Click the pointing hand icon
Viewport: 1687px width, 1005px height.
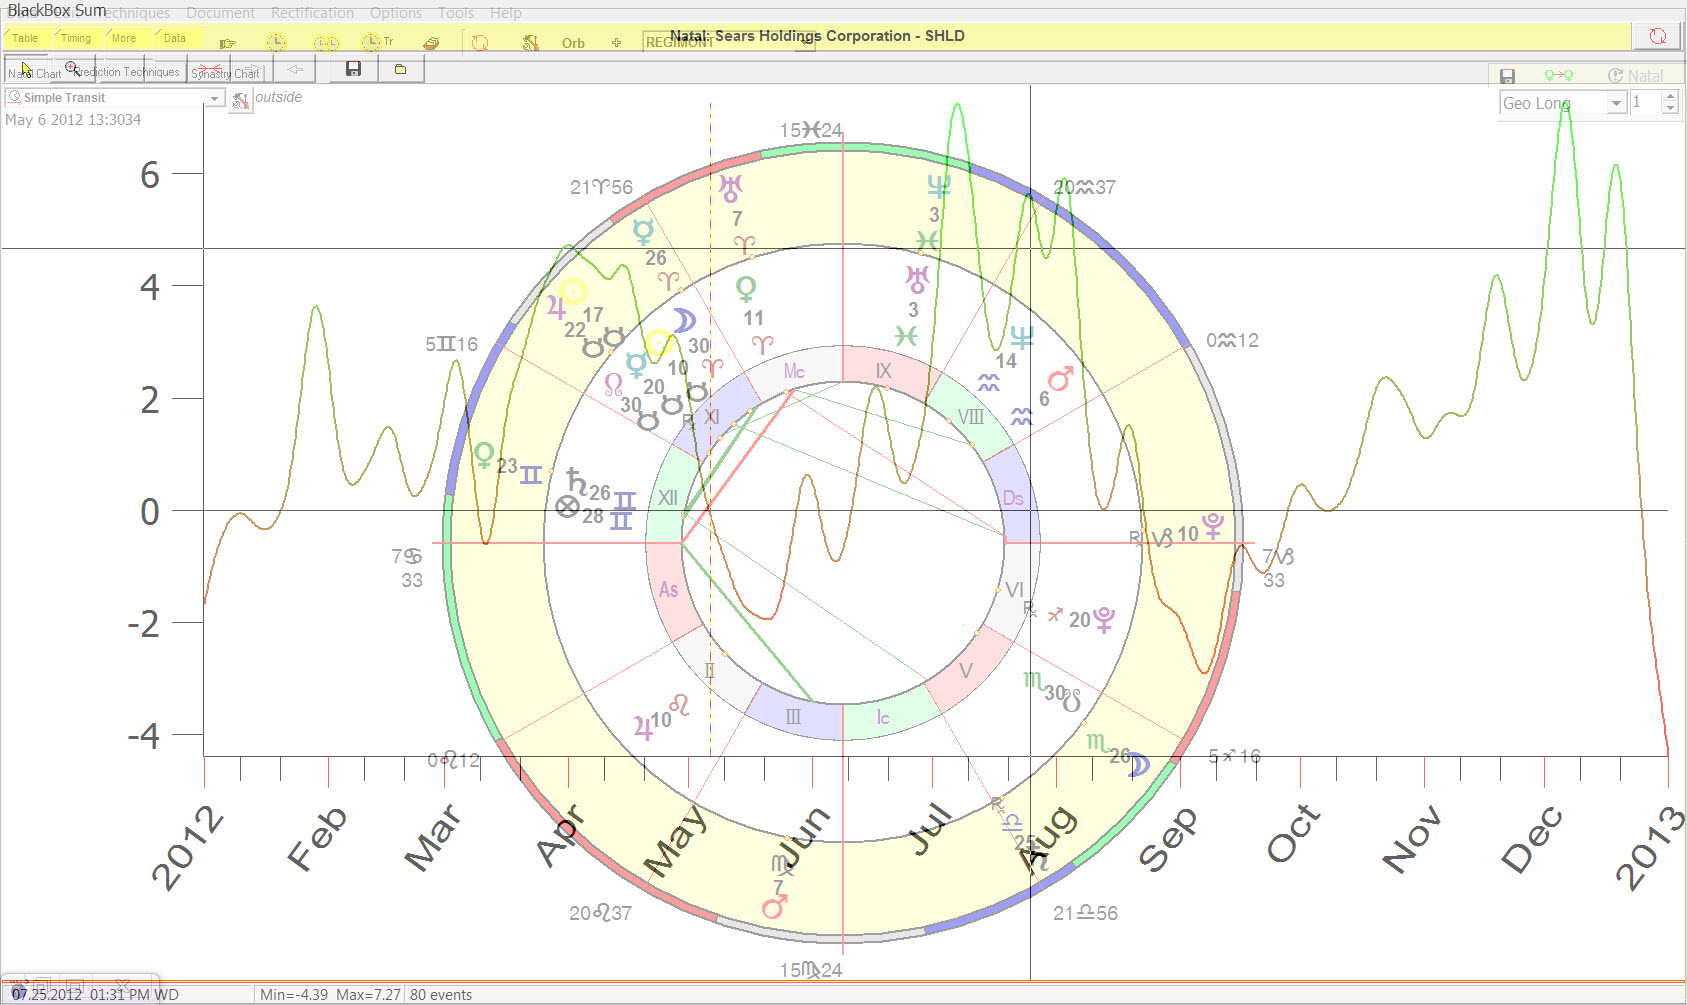tap(227, 43)
